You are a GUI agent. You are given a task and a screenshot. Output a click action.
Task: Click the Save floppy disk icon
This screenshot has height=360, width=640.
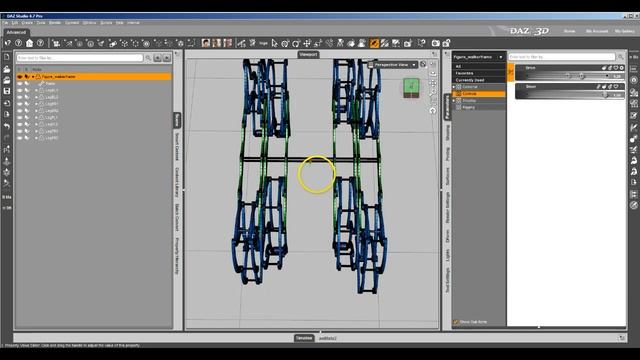tap(7, 91)
